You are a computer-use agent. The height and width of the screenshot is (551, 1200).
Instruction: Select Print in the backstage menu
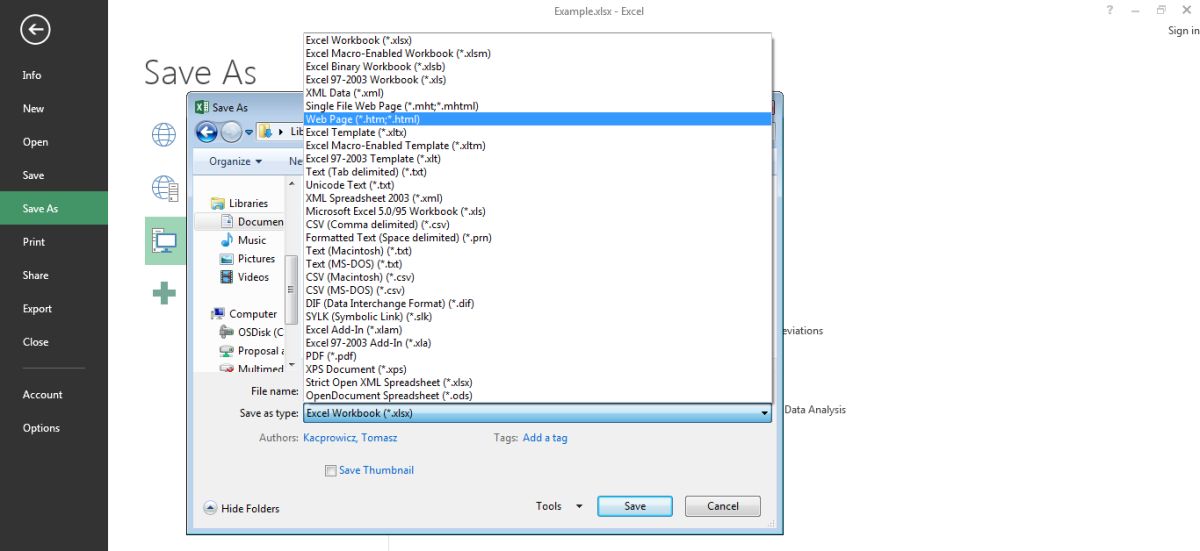54,242
